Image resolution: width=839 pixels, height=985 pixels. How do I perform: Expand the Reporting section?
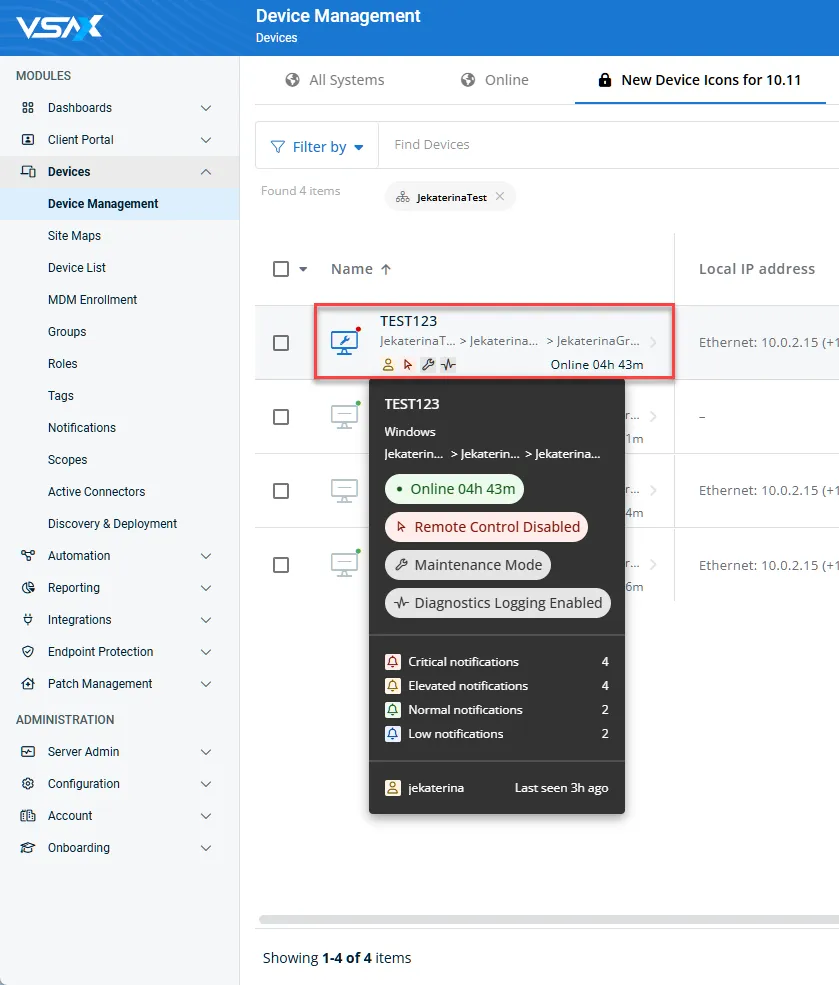point(206,588)
